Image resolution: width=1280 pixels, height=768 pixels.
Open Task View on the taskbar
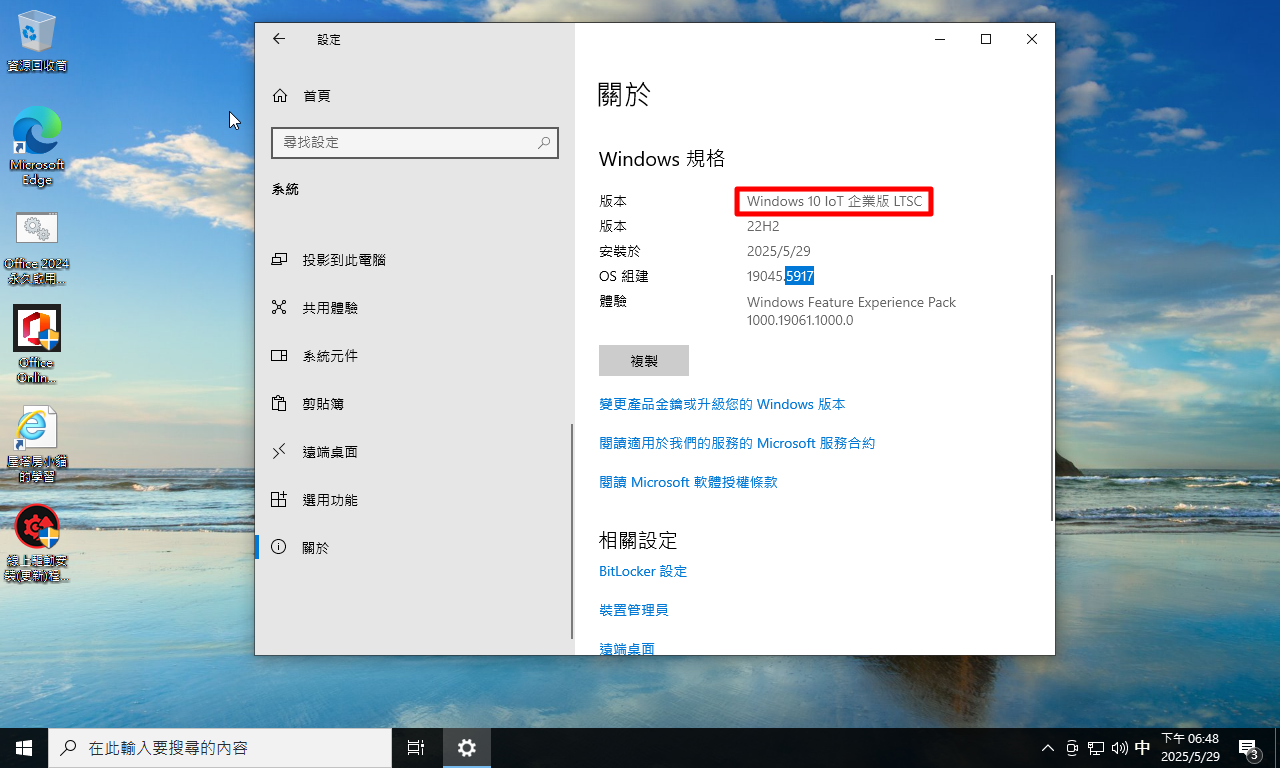[416, 748]
